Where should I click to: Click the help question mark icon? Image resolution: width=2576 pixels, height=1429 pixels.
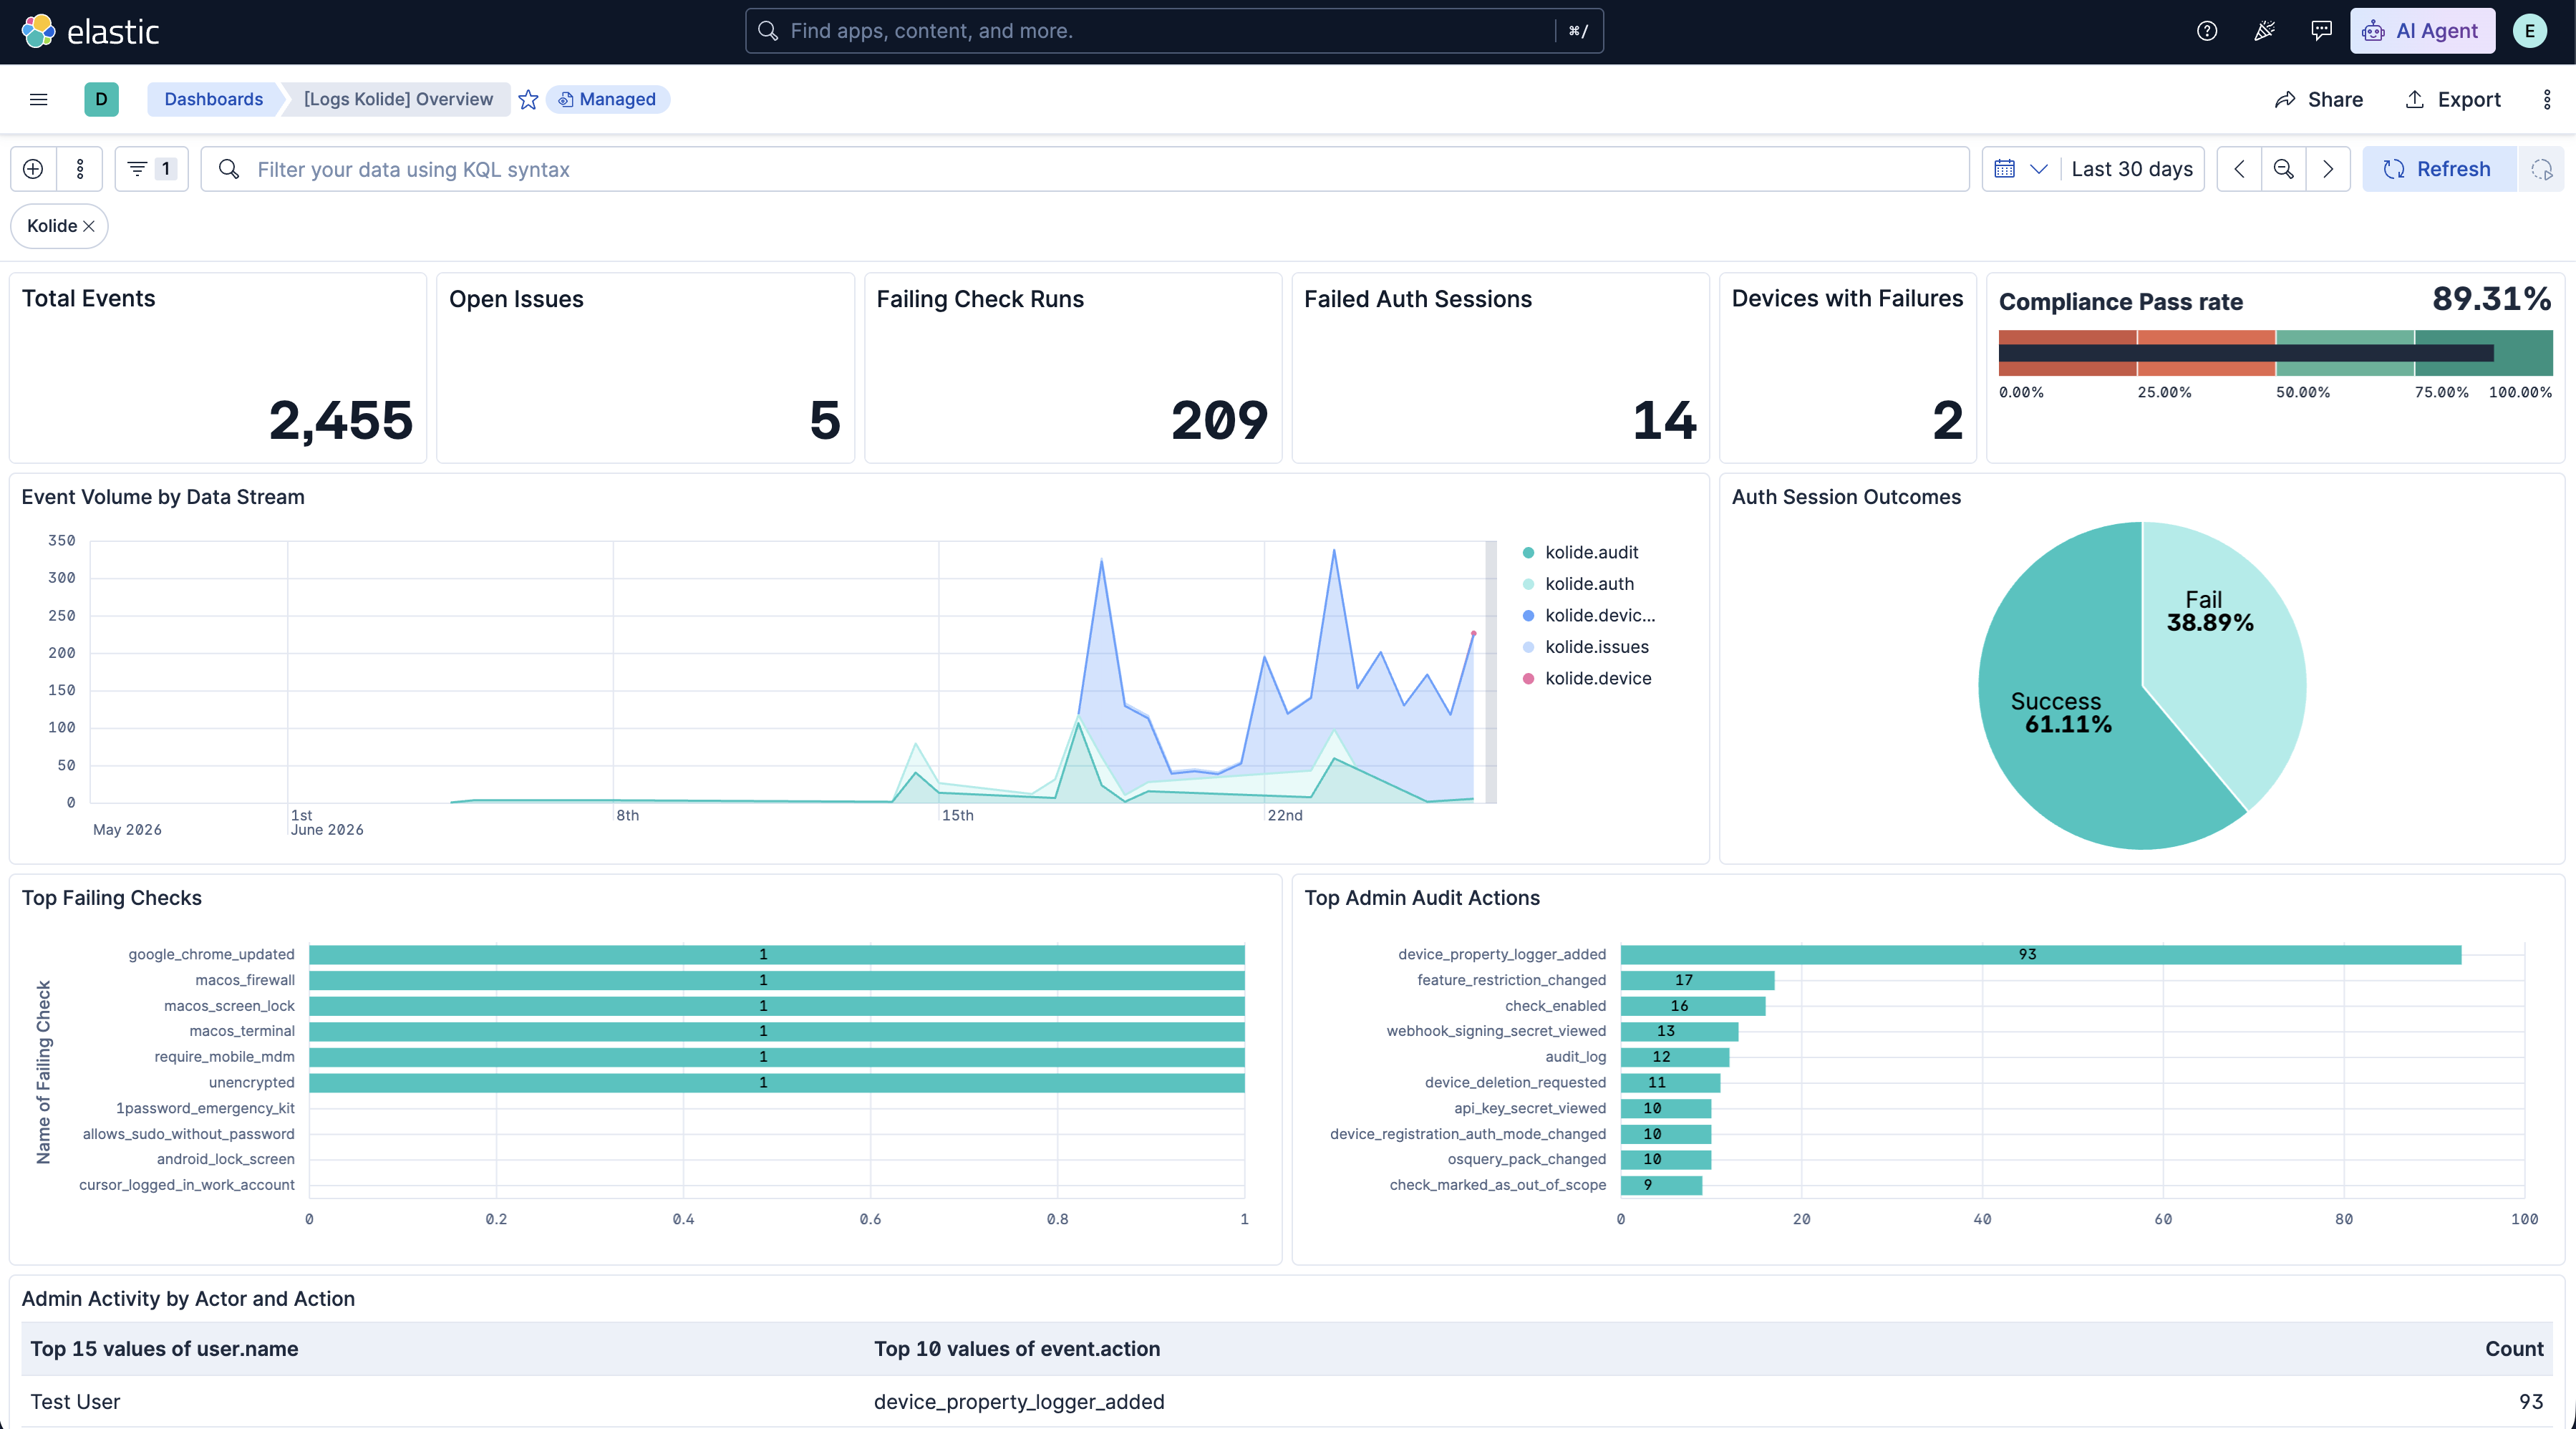[2207, 31]
